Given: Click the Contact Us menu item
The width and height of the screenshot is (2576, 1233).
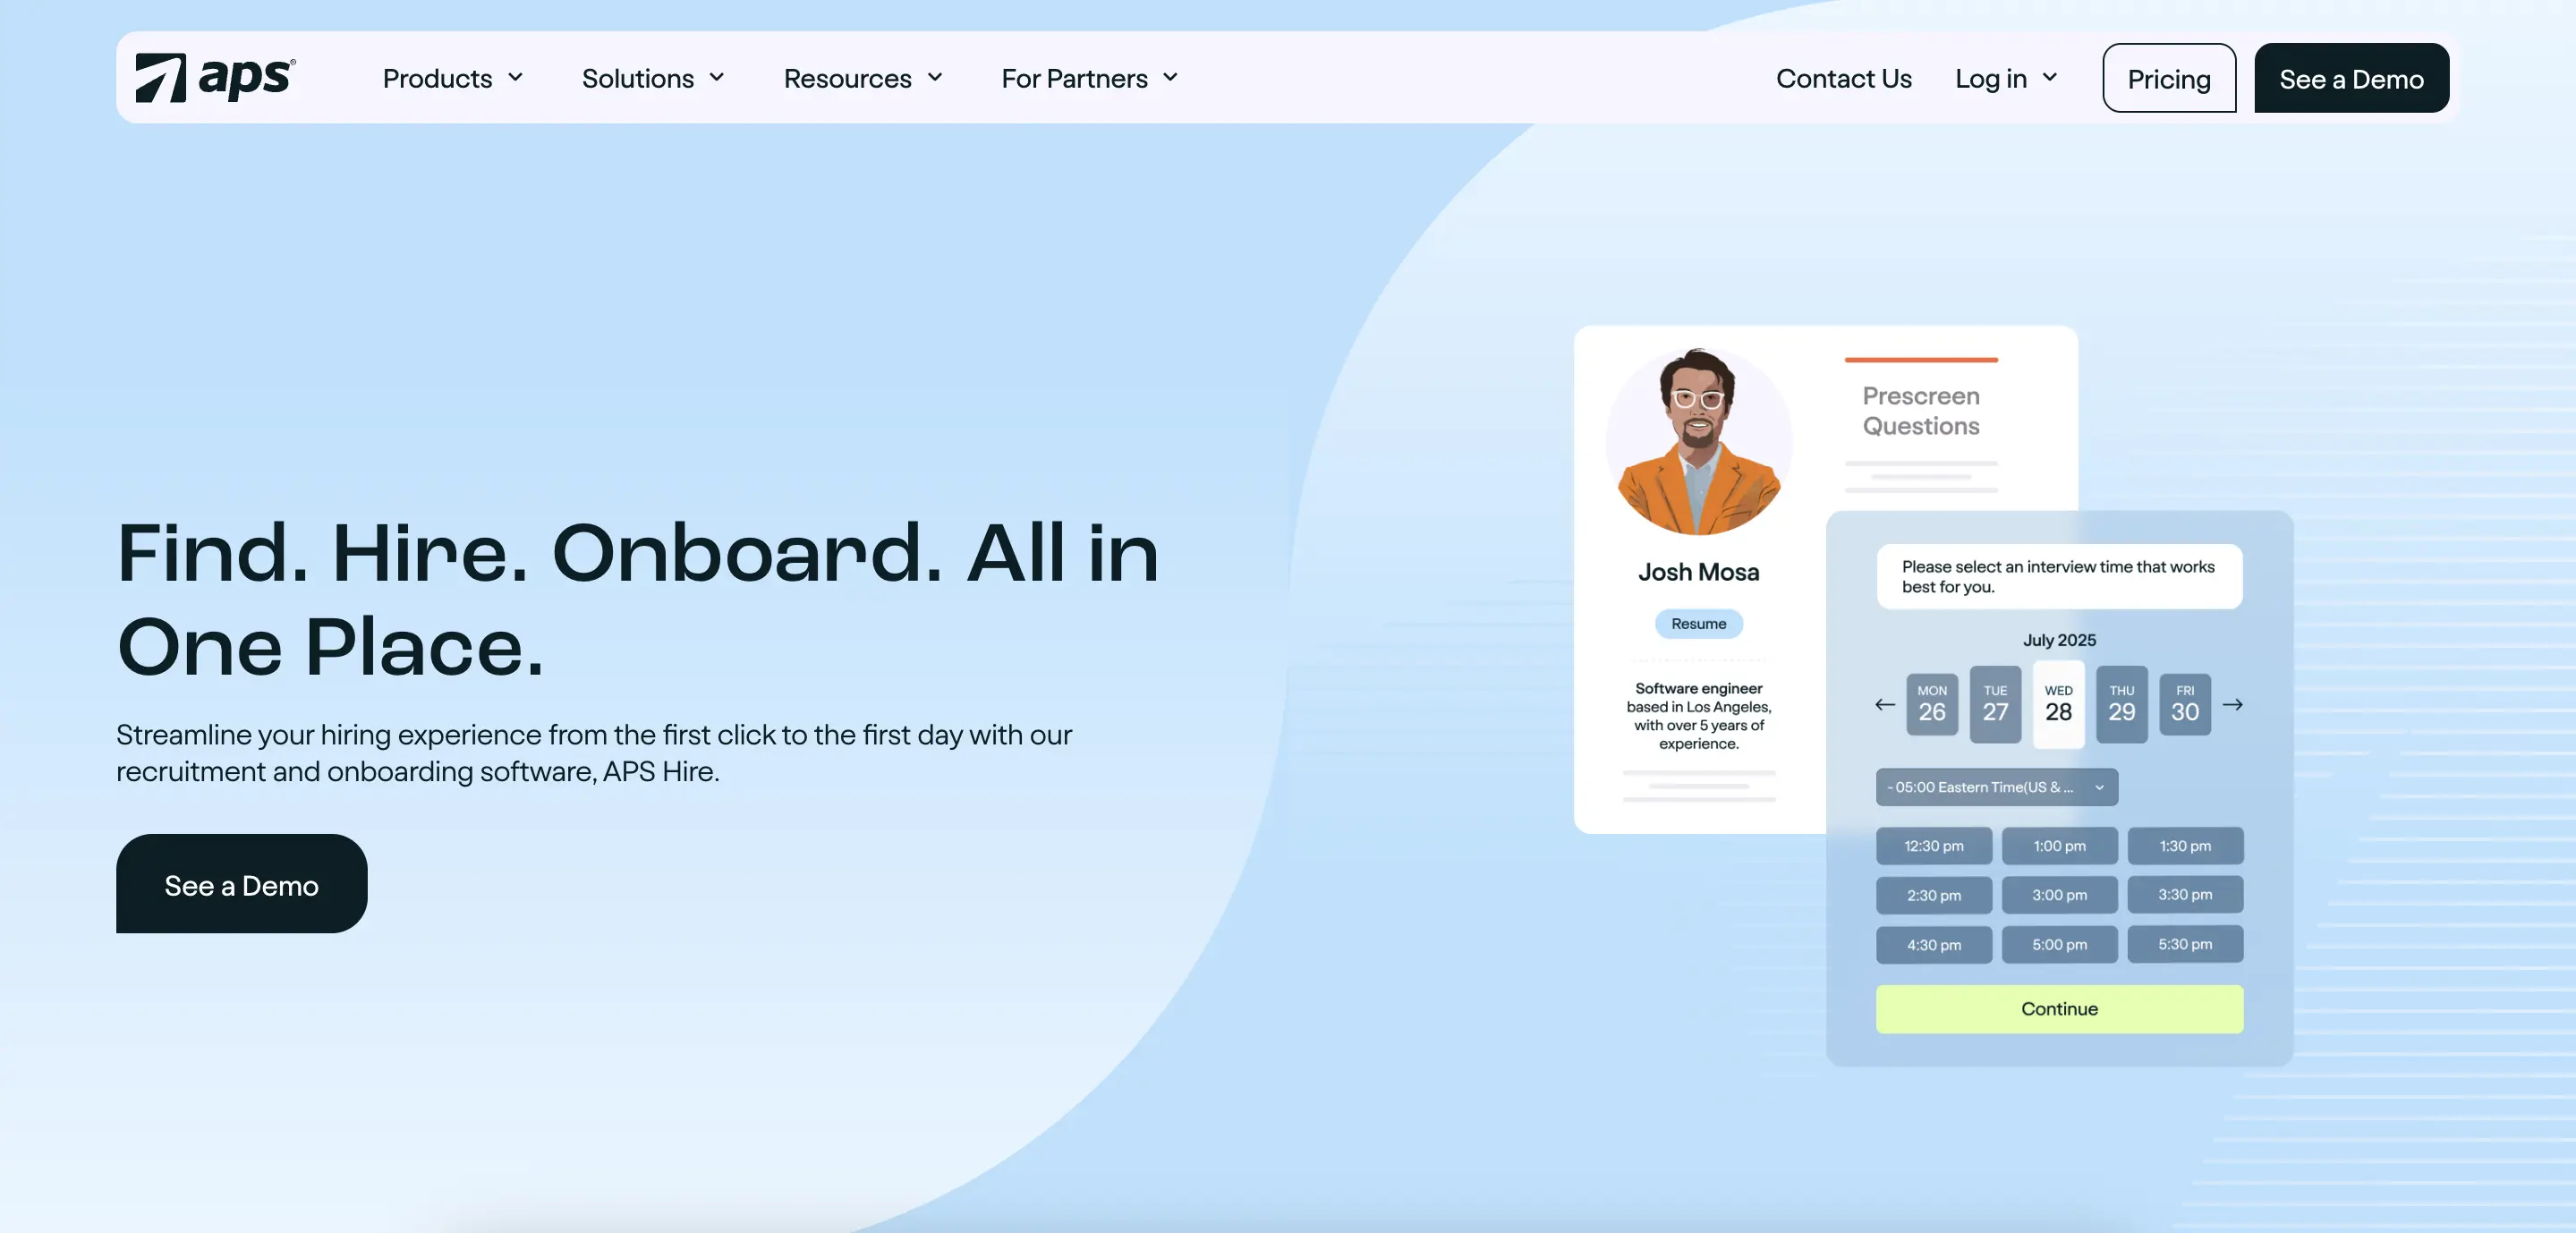Looking at the screenshot, I should click(x=1843, y=78).
